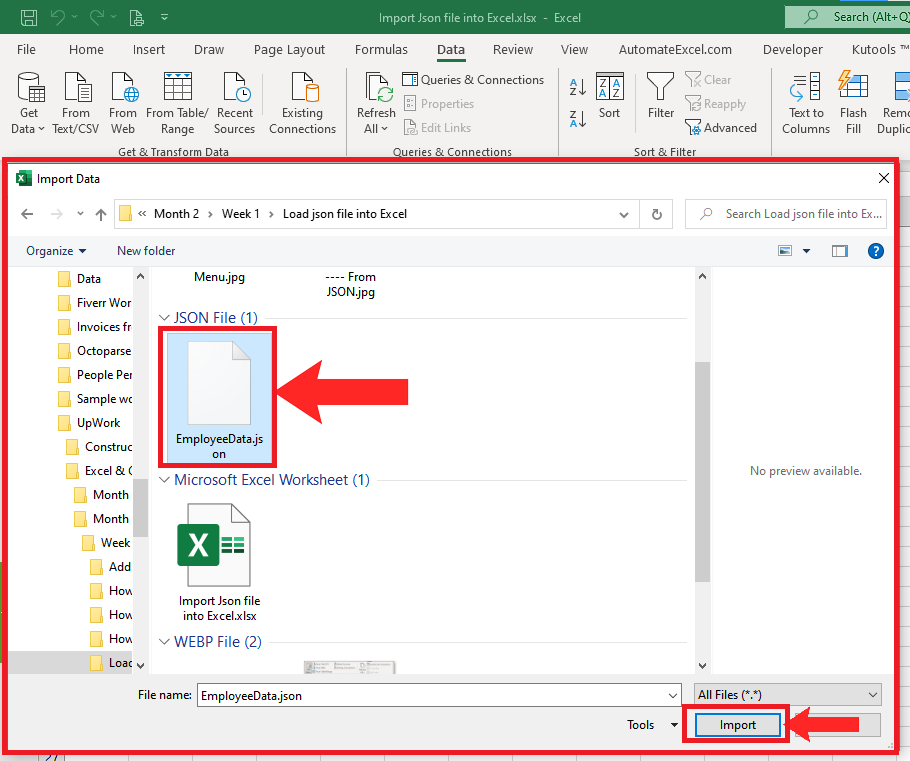Sort Z to A descending
The image size is (910, 761).
(577, 118)
